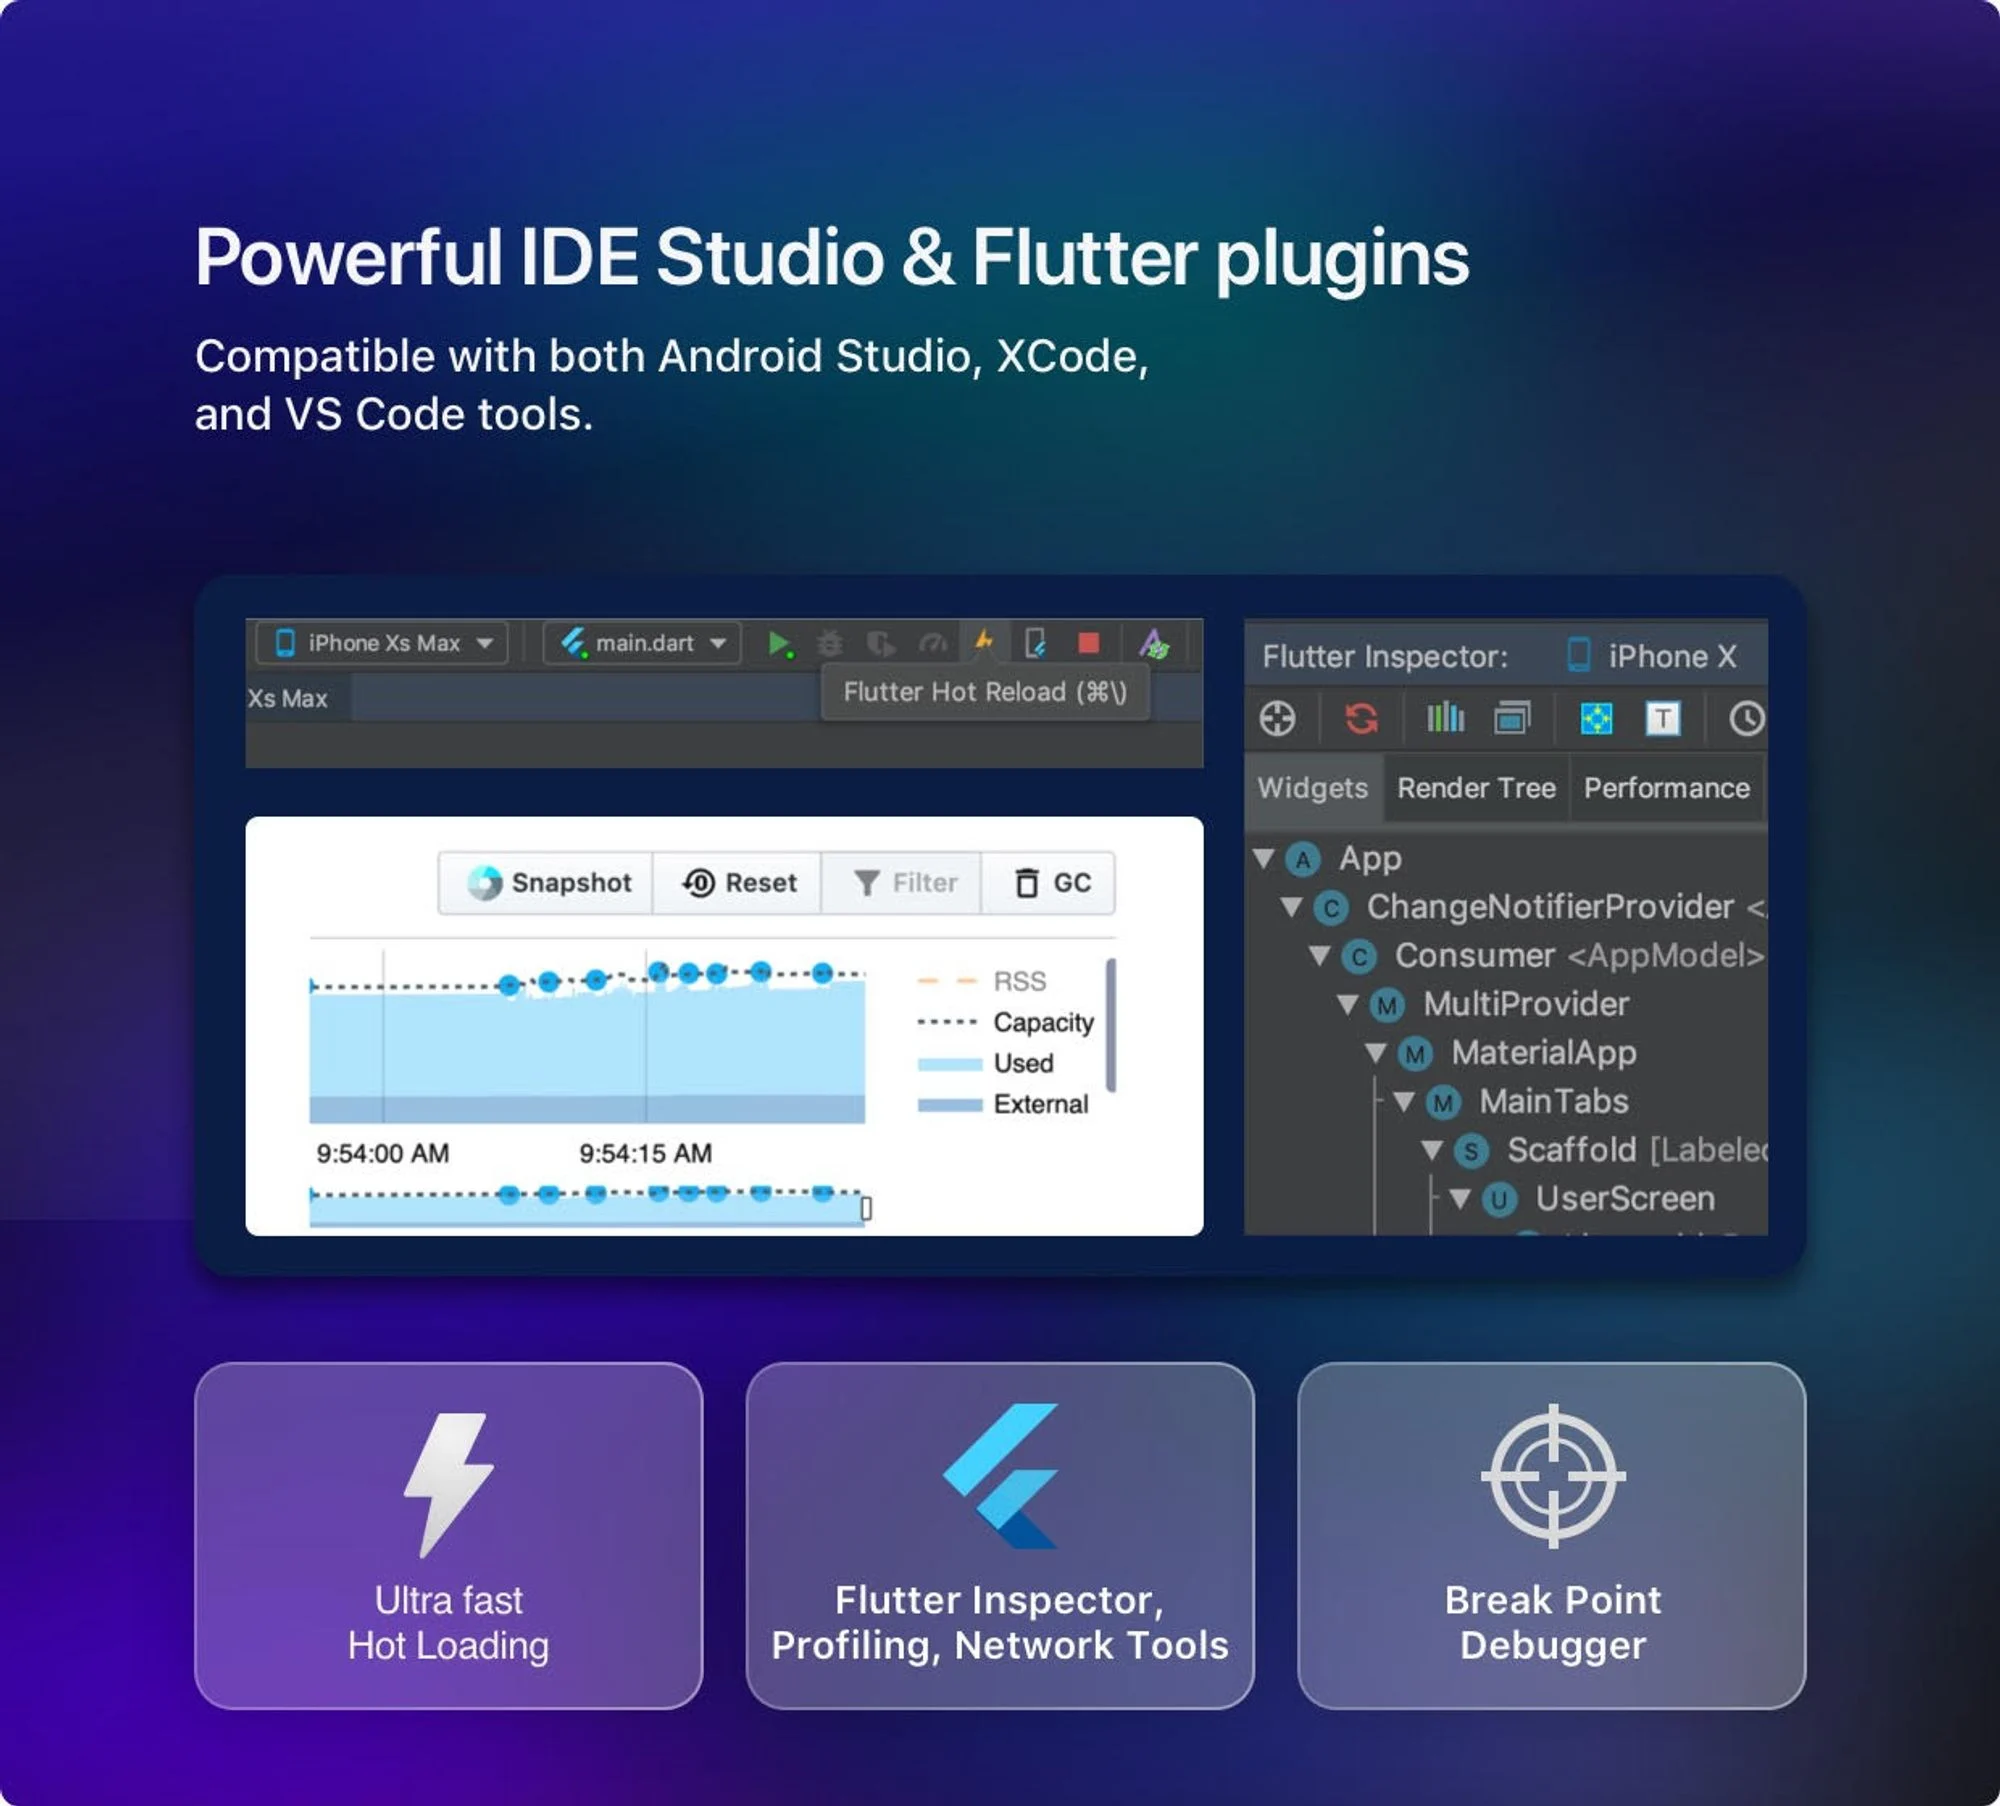The width and height of the screenshot is (2000, 1806).
Task: Open the iPhone Xs Max device dropdown
Action: coord(382,643)
